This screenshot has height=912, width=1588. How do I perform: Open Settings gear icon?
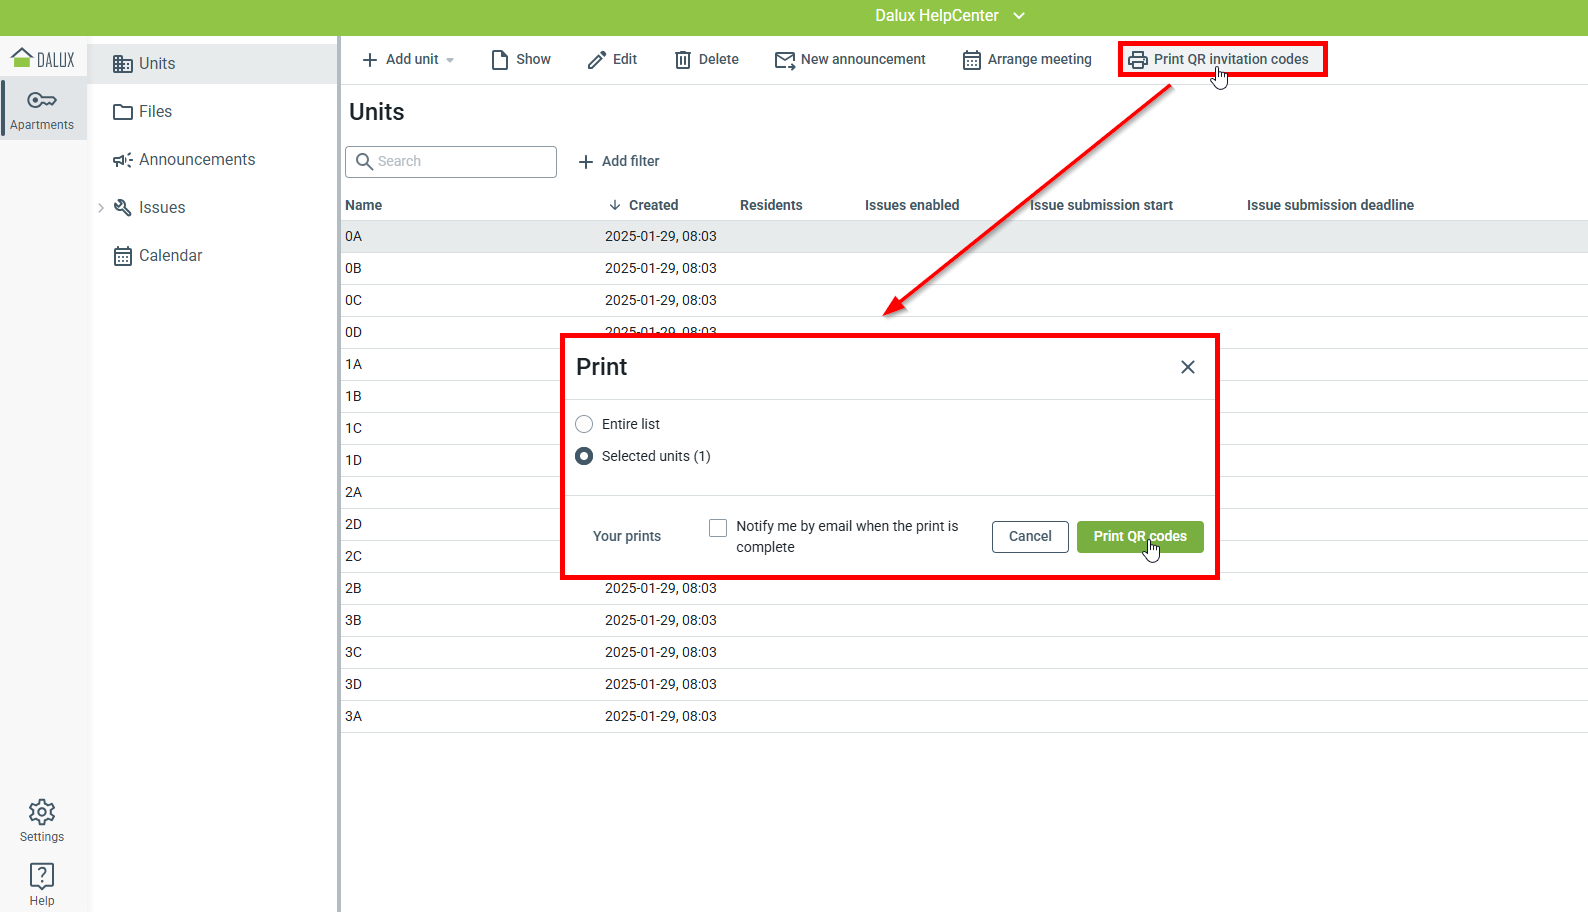coord(42,811)
